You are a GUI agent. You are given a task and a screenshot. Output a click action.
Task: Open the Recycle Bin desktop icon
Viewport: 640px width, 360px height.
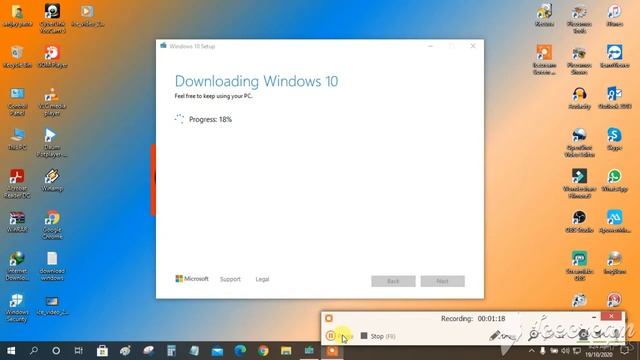[x=17, y=57]
